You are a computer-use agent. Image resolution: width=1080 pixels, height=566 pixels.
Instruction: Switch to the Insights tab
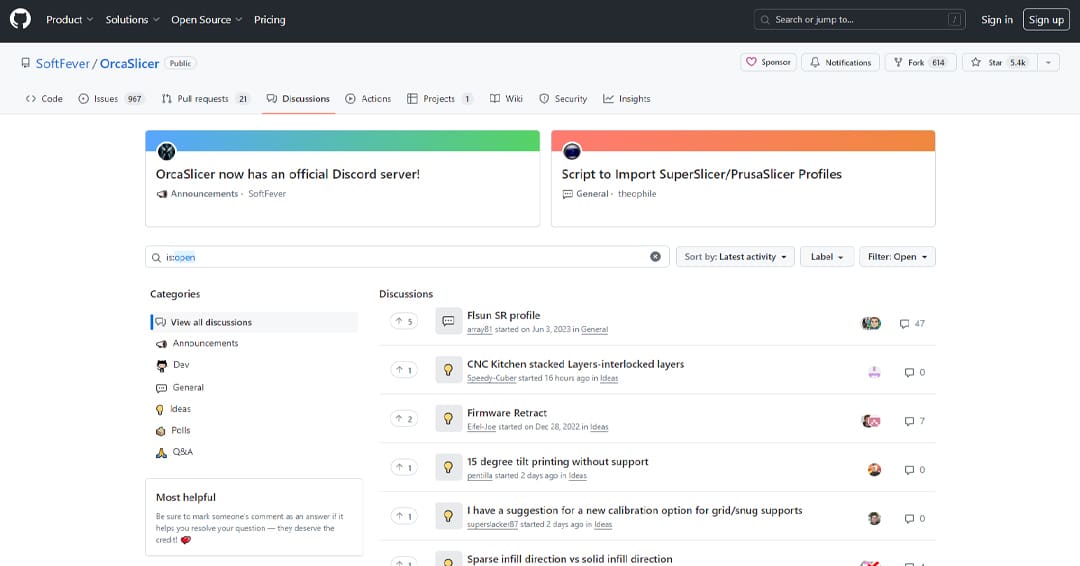[627, 98]
